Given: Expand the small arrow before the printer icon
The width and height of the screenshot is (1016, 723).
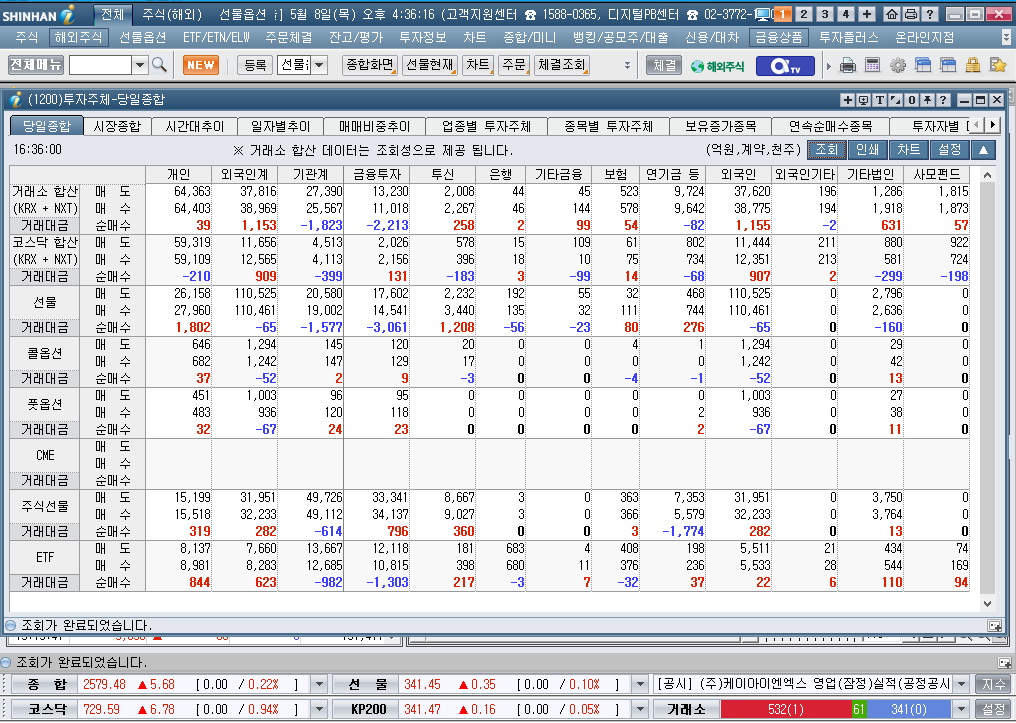Looking at the screenshot, I should pyautogui.click(x=829, y=65).
